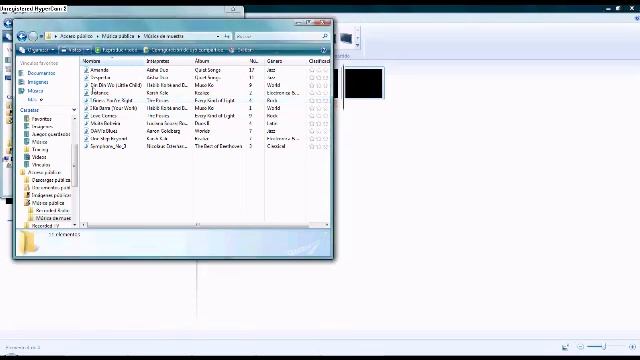This screenshot has height=360, width=640.
Task: Click music file icon beside Amanda
Action: click(x=86, y=70)
